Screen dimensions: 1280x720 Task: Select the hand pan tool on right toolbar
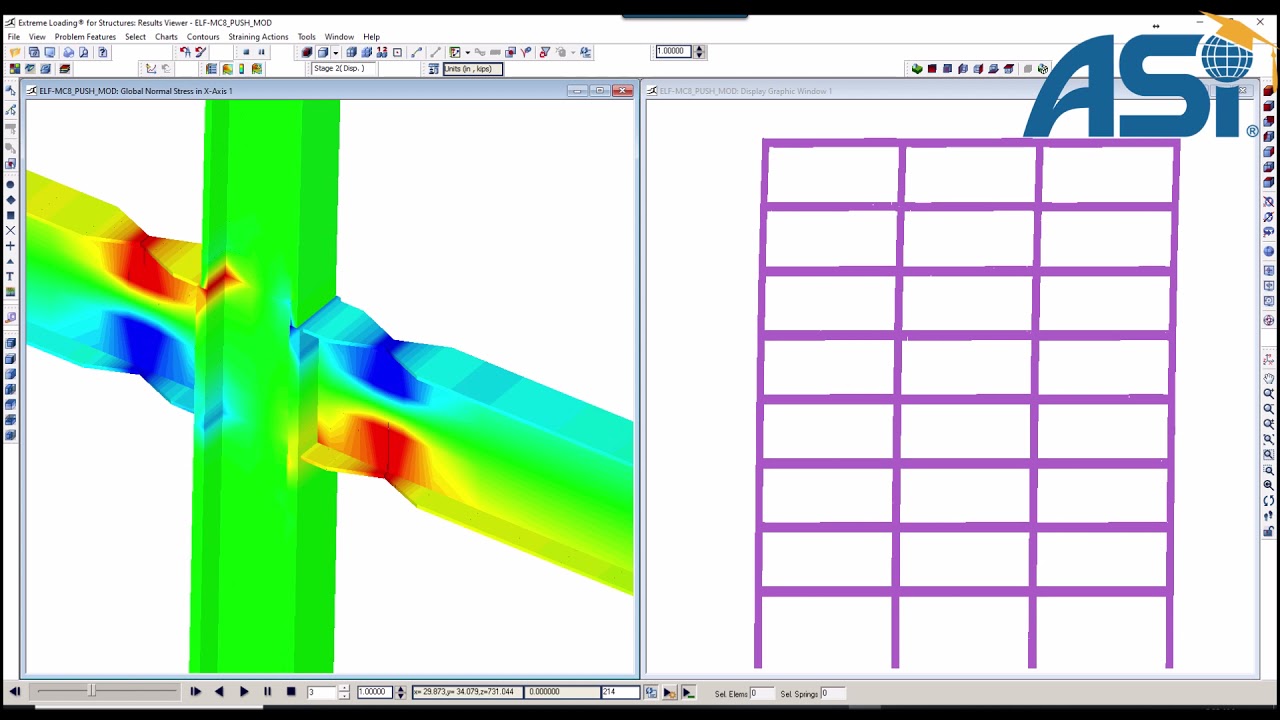1269,378
